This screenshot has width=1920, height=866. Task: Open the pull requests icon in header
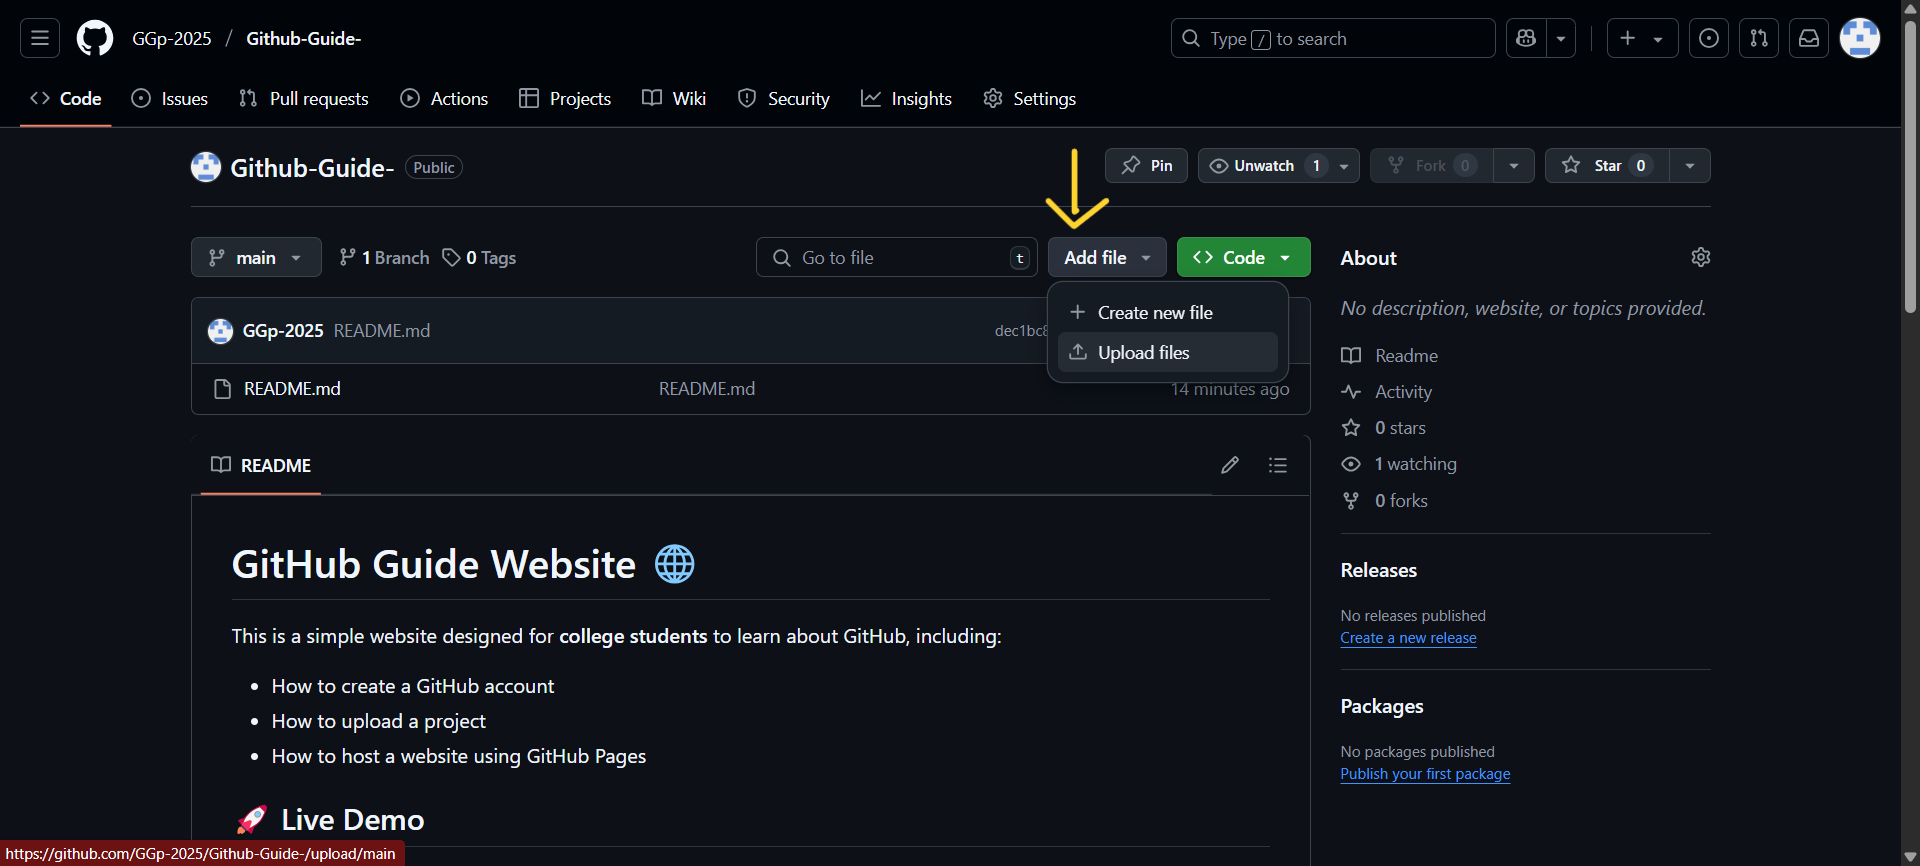pyautogui.click(x=1759, y=38)
